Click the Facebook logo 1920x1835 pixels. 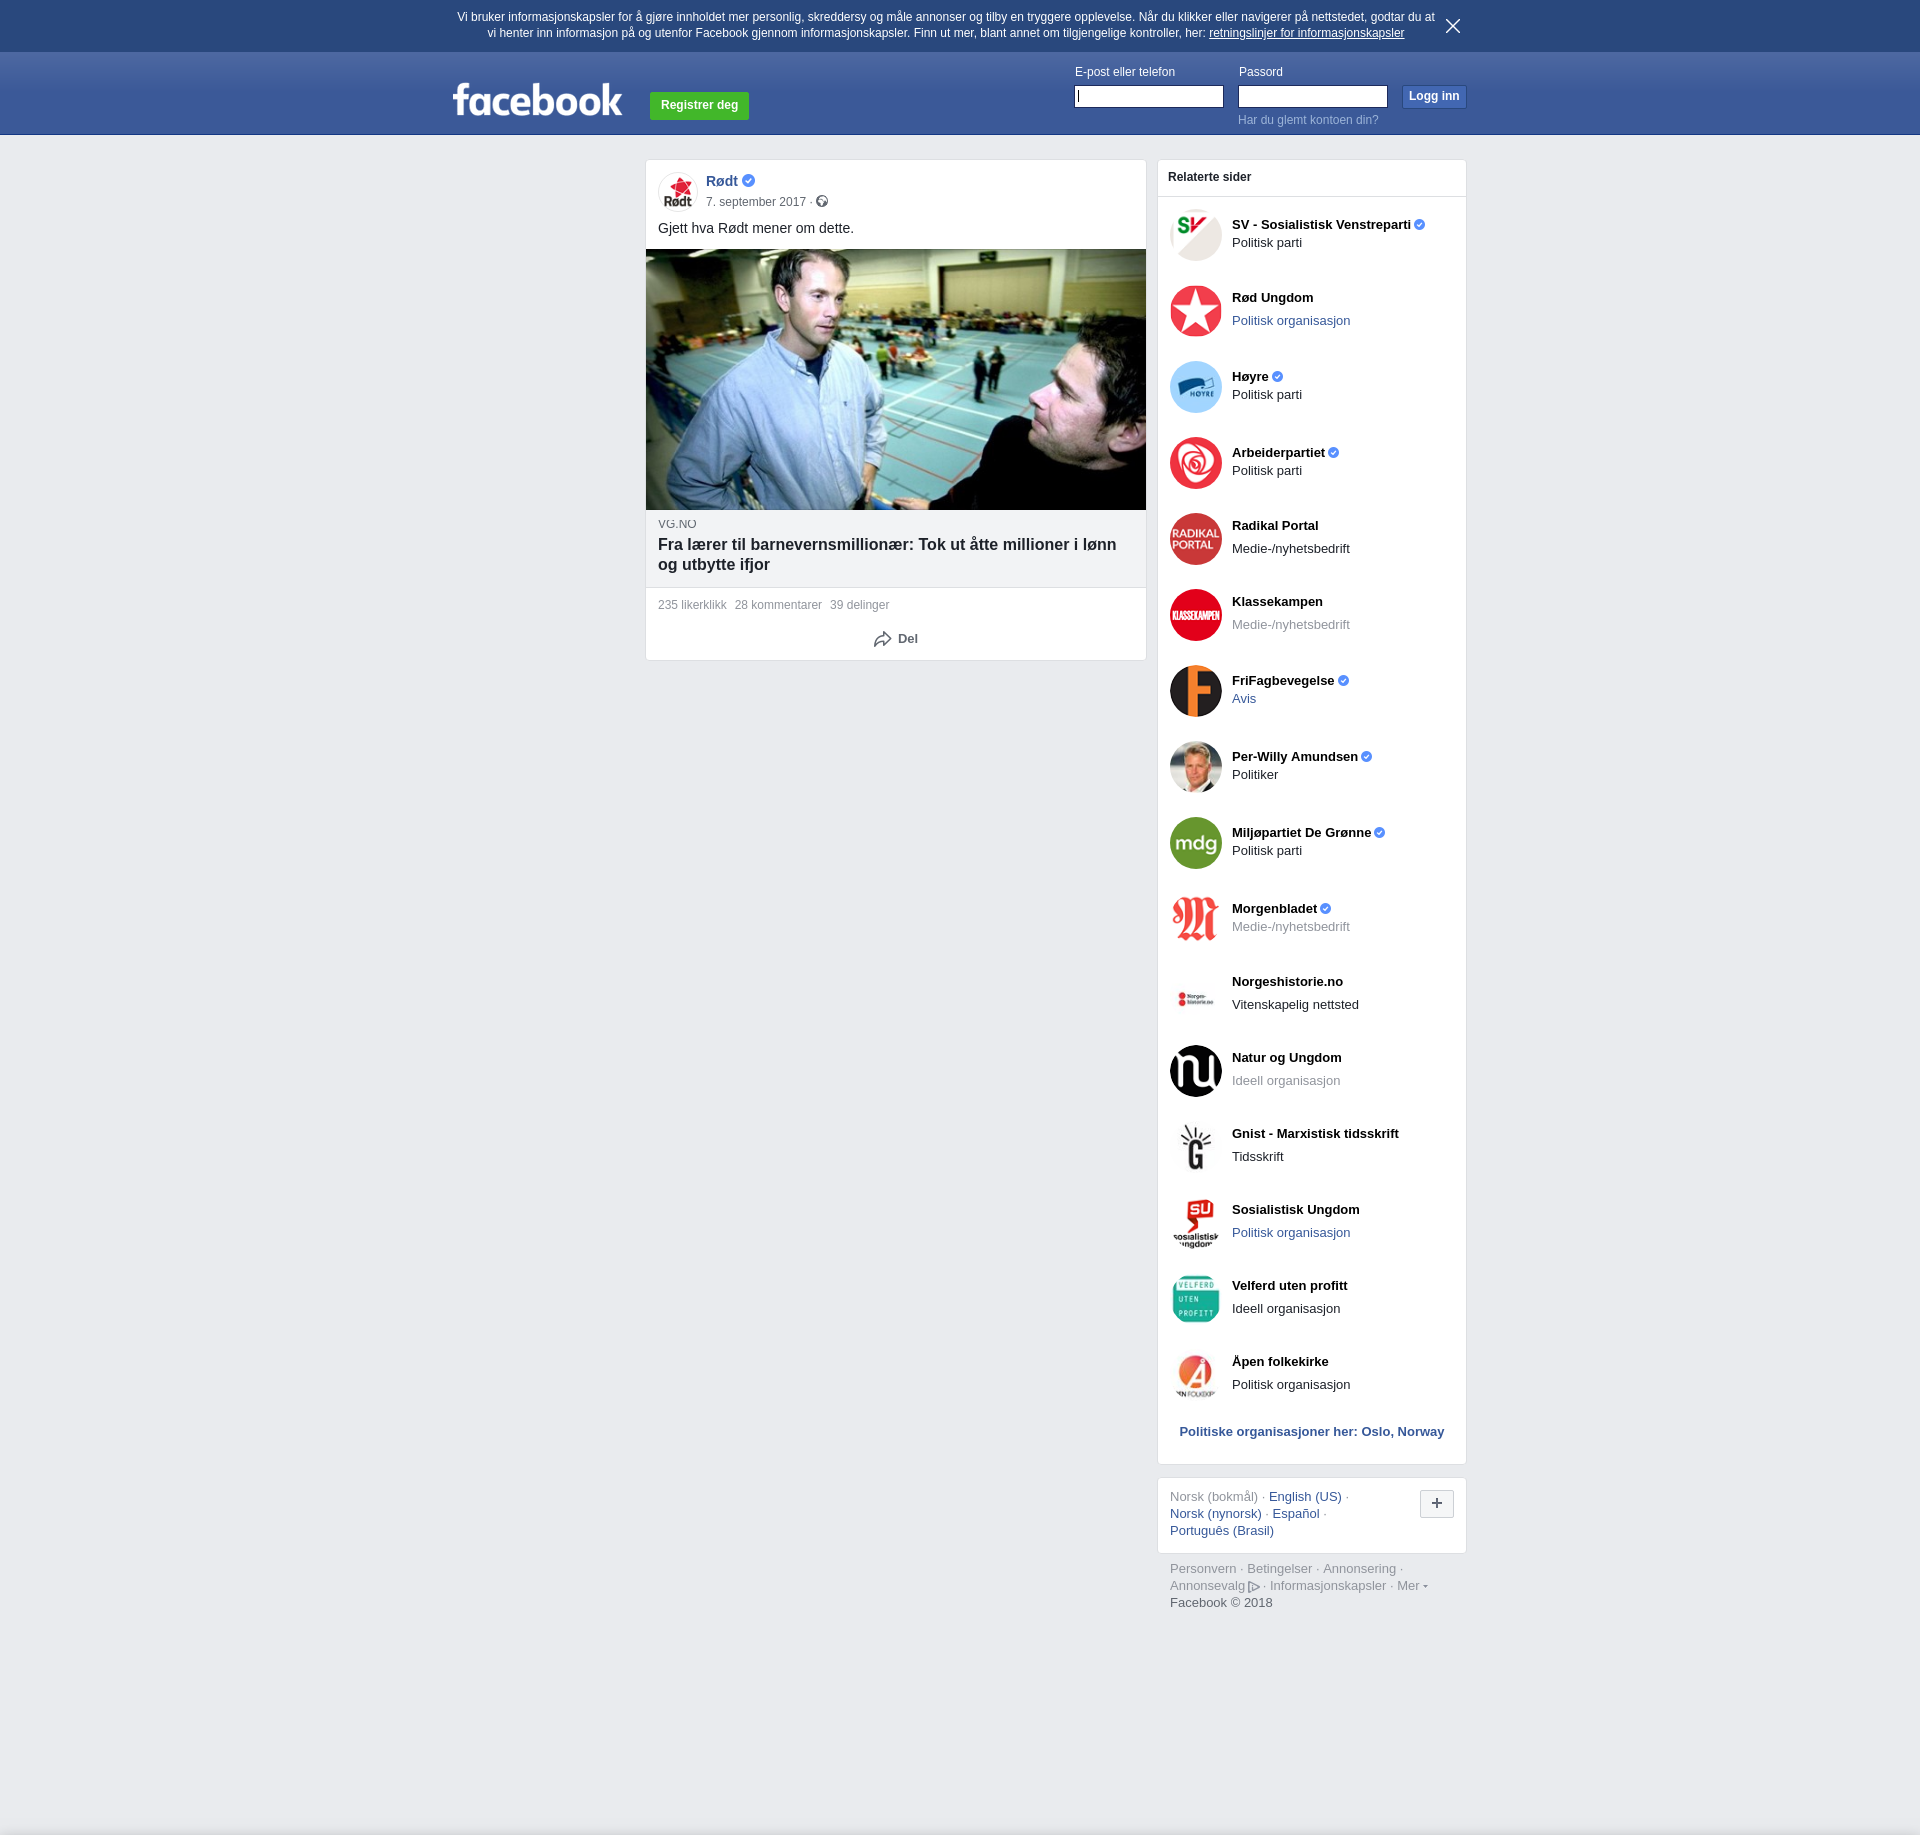tap(537, 100)
